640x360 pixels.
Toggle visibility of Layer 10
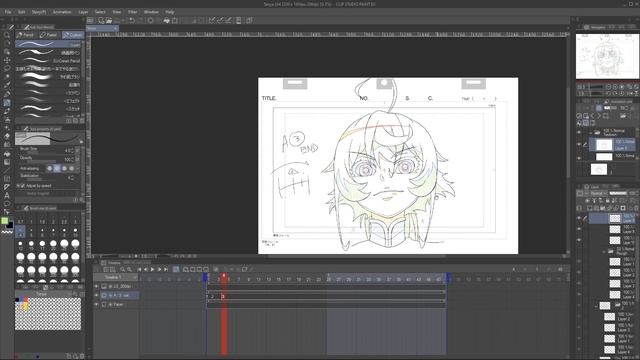point(579,240)
